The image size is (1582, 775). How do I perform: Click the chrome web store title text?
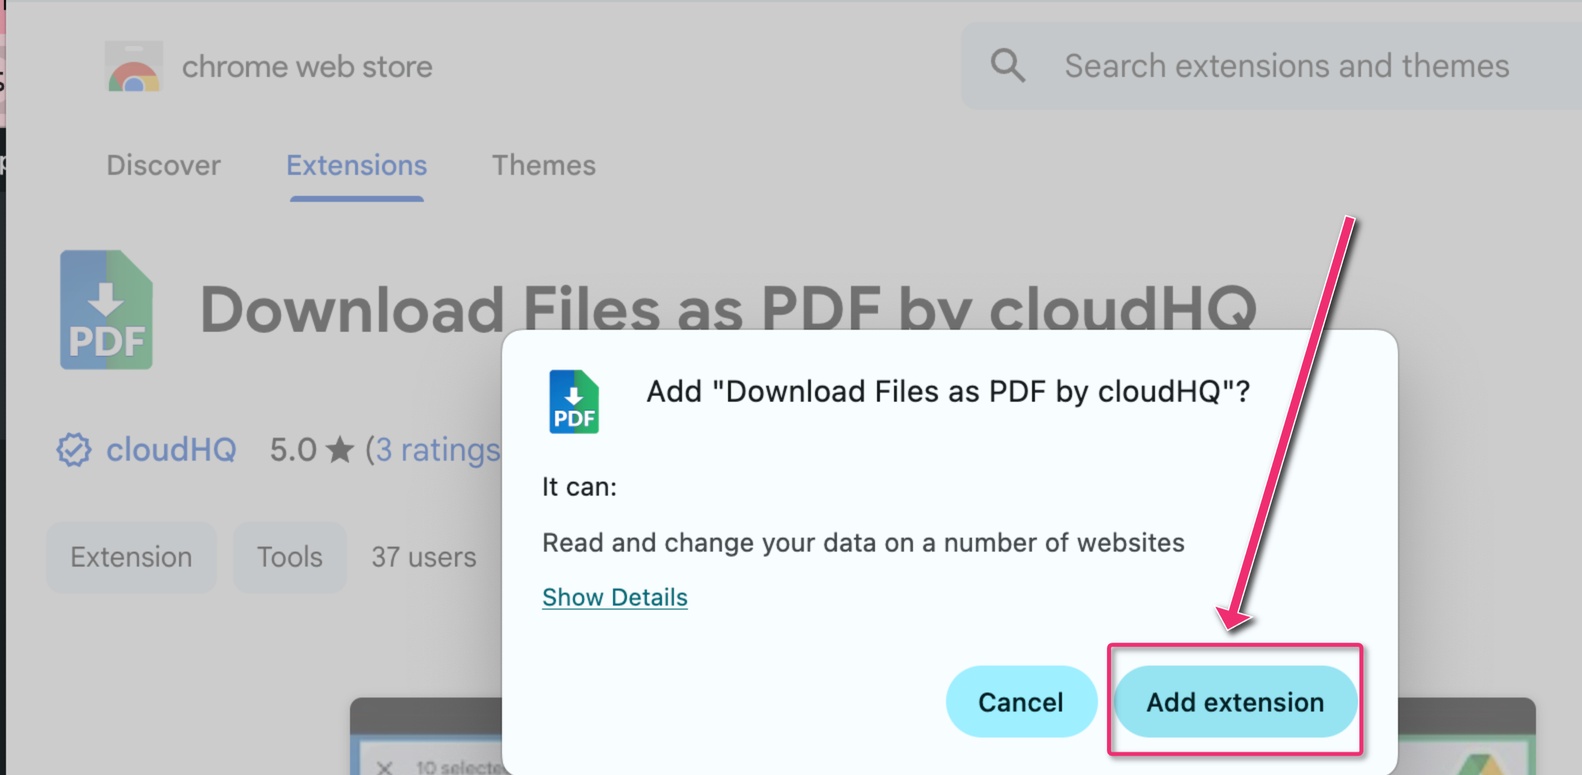pyautogui.click(x=307, y=67)
